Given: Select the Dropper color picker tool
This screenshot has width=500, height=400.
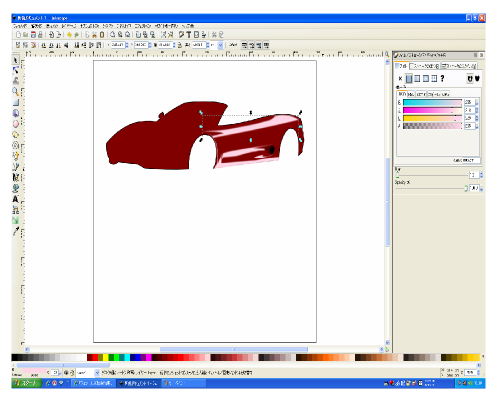Looking at the screenshot, I should pyautogui.click(x=15, y=231).
